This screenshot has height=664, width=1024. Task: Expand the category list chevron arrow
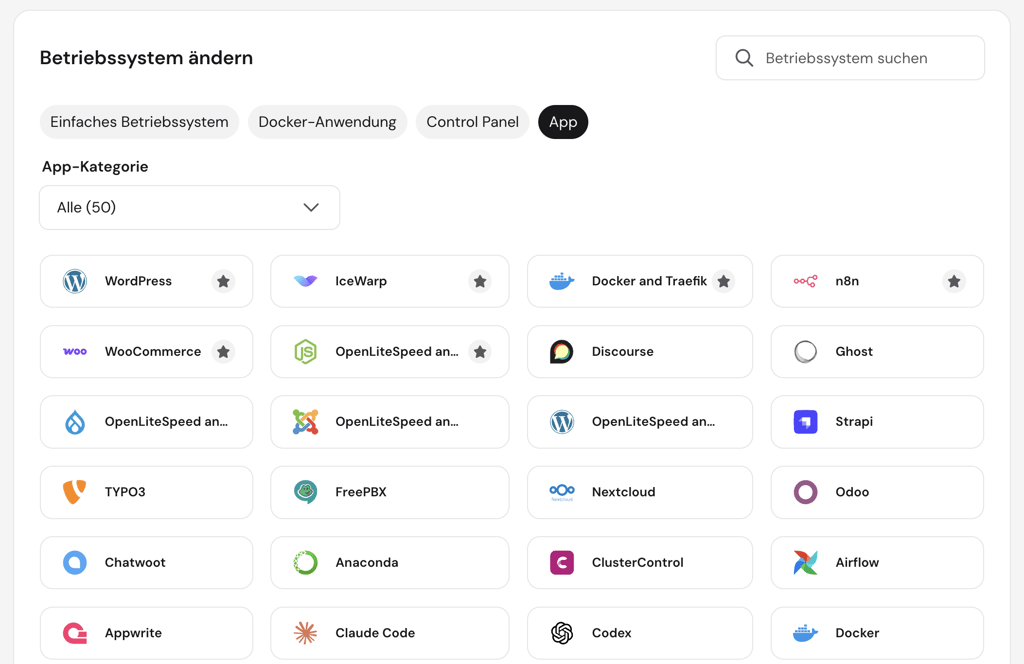coord(311,208)
